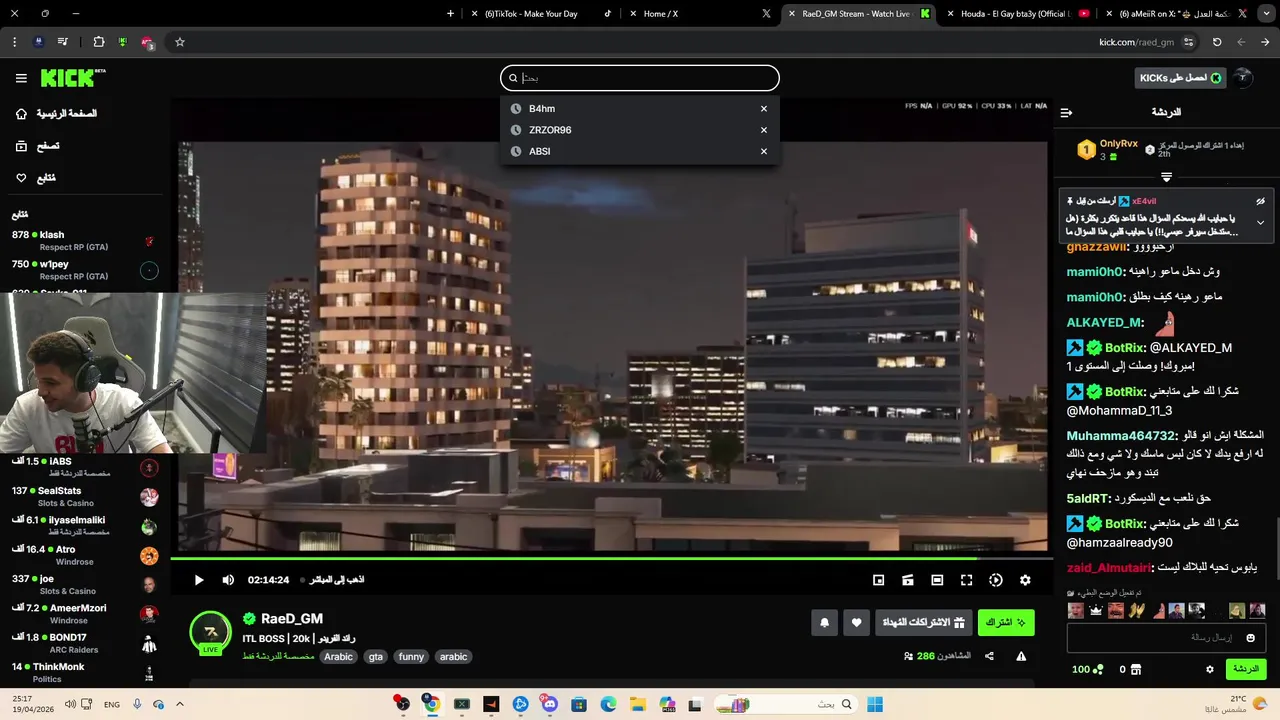Switch to Houda El Gay bta3y tab
This screenshot has width=1280, height=720.
click(x=1020, y=14)
